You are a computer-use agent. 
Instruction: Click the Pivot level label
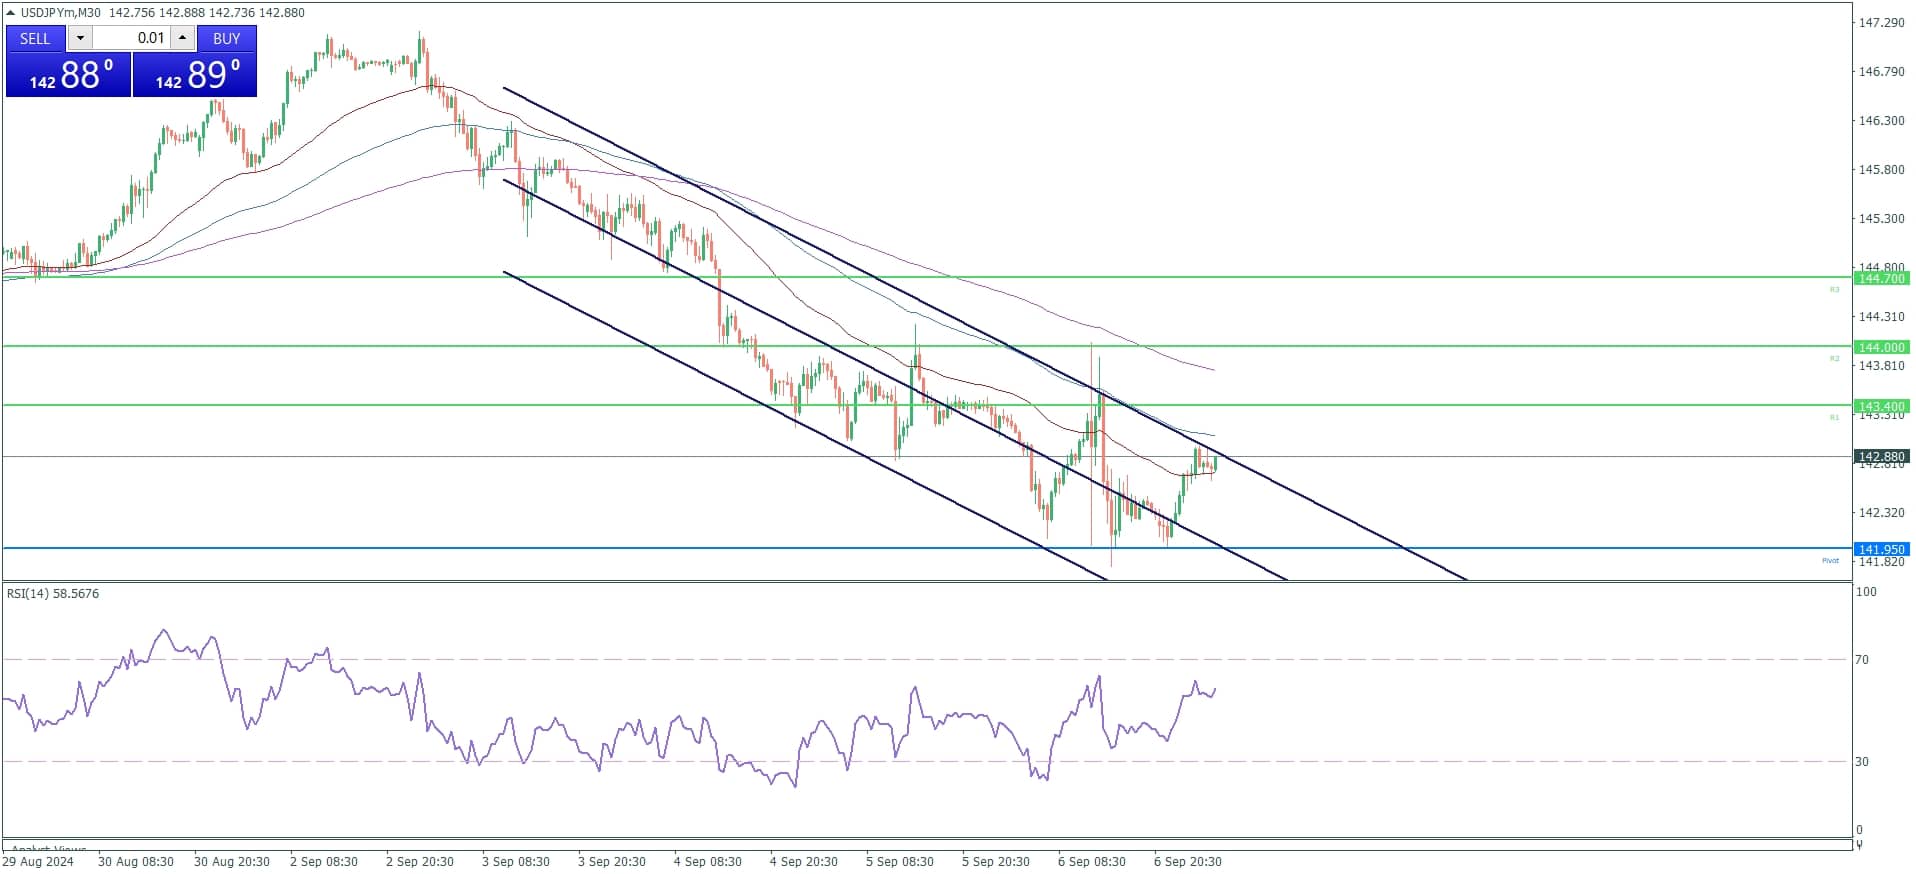point(1830,560)
